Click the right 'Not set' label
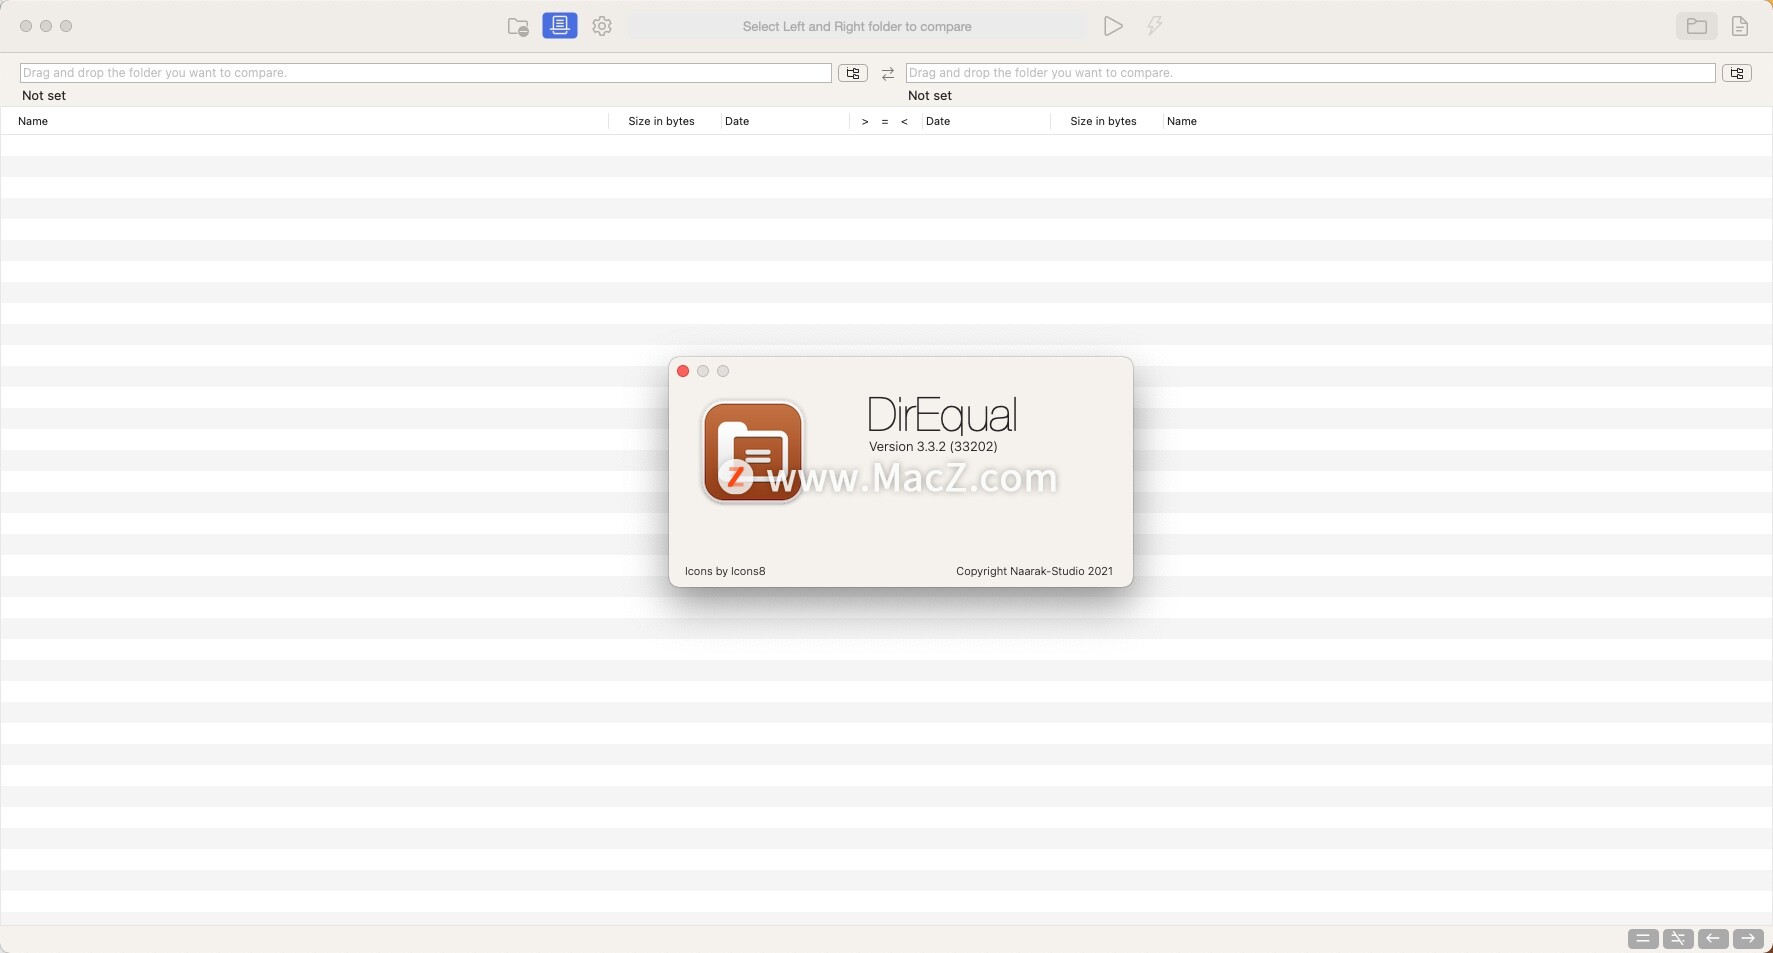The image size is (1773, 953). (x=930, y=96)
